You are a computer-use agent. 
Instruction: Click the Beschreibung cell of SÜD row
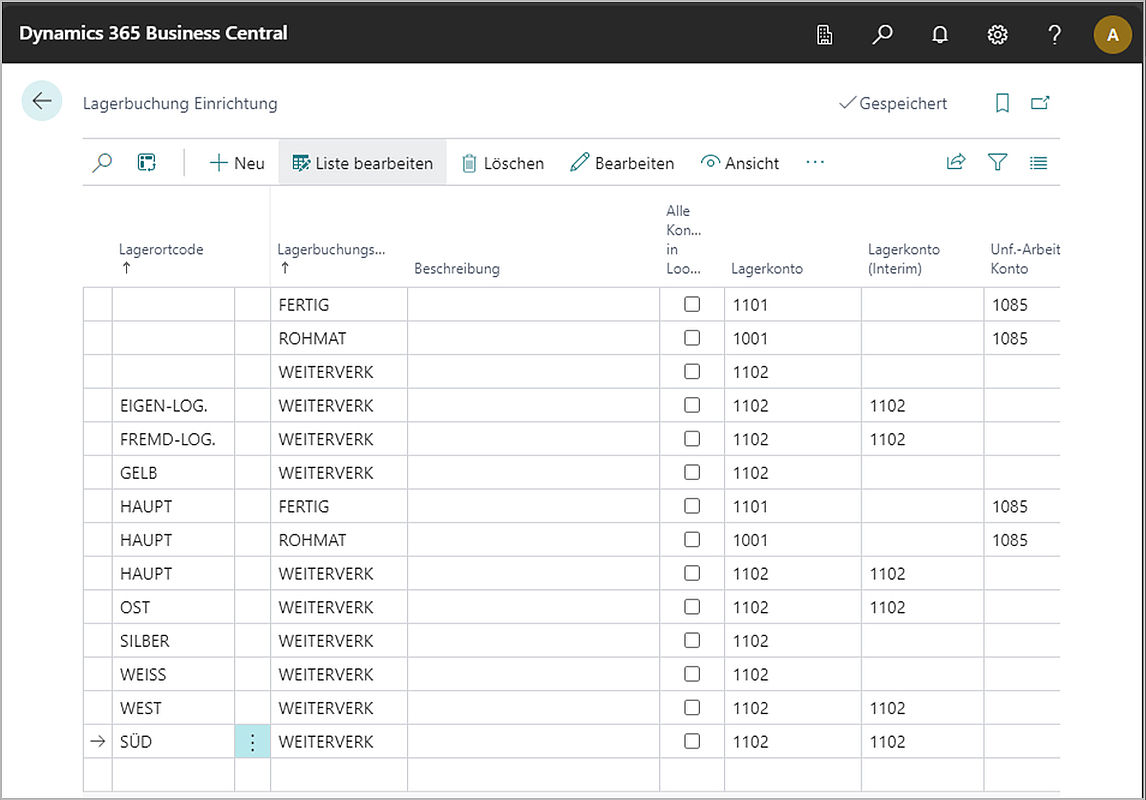[x=534, y=742]
